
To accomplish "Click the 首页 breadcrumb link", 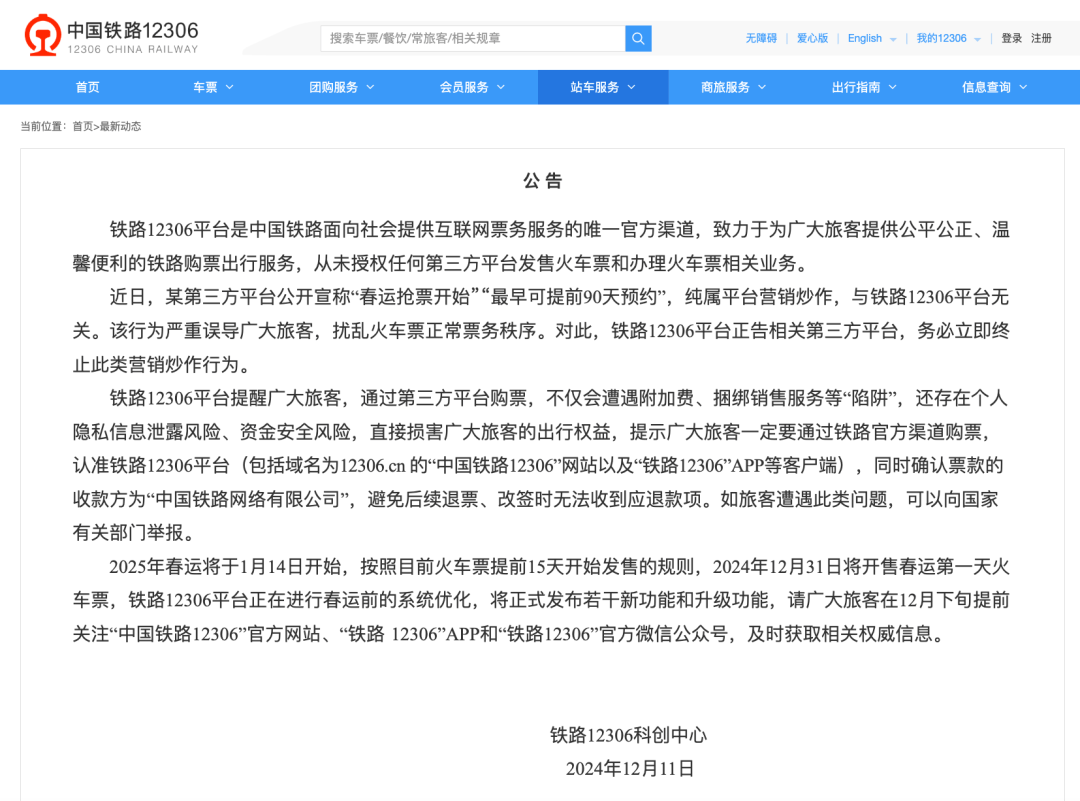I will click(x=83, y=127).
